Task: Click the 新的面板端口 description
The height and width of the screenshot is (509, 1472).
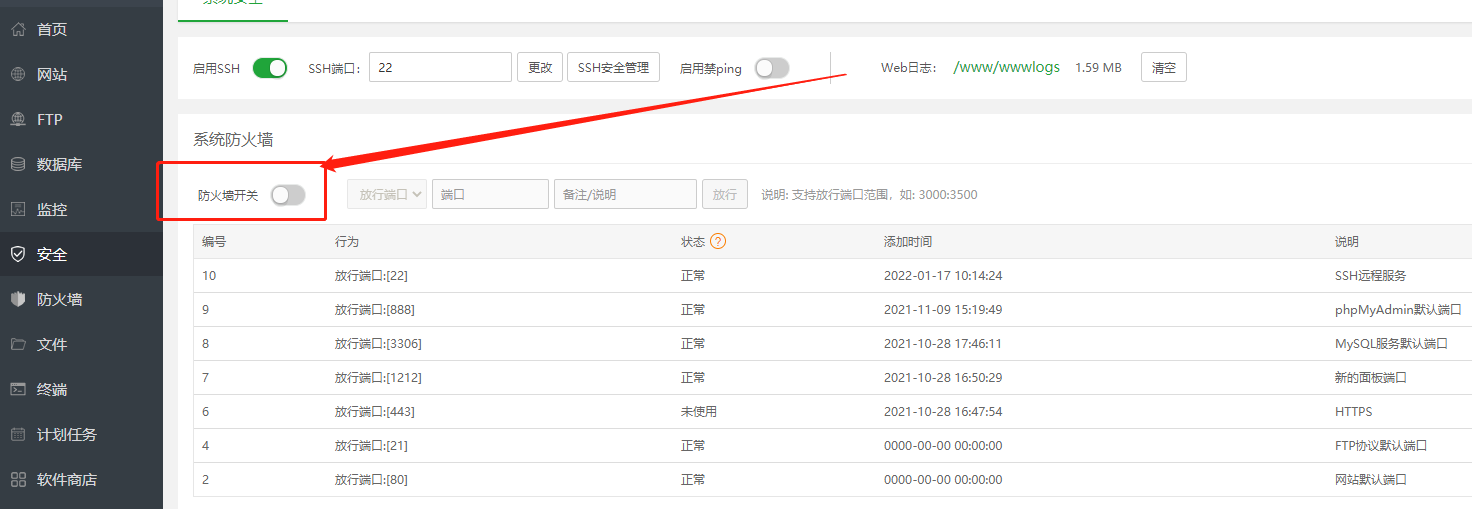Action: point(1371,377)
